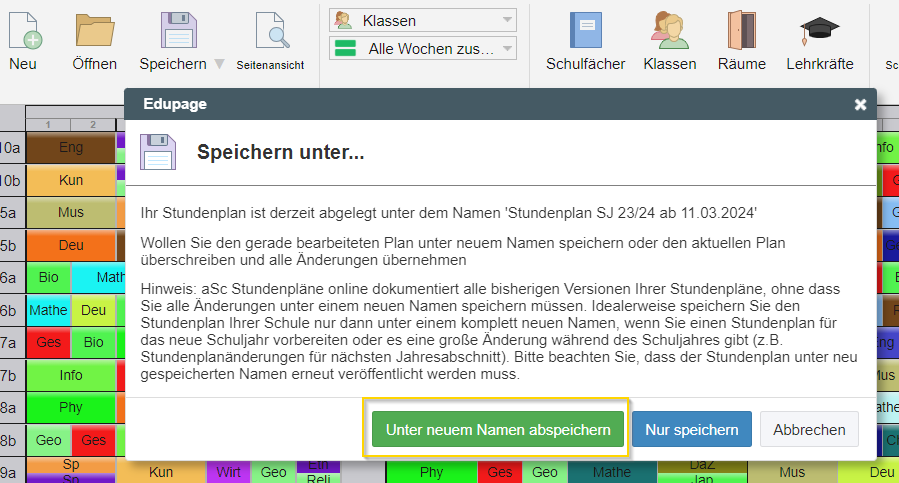Viewport: 899px width, 483px height.
Task: Select Phy lesson in row 8a
Action: (x=71, y=407)
